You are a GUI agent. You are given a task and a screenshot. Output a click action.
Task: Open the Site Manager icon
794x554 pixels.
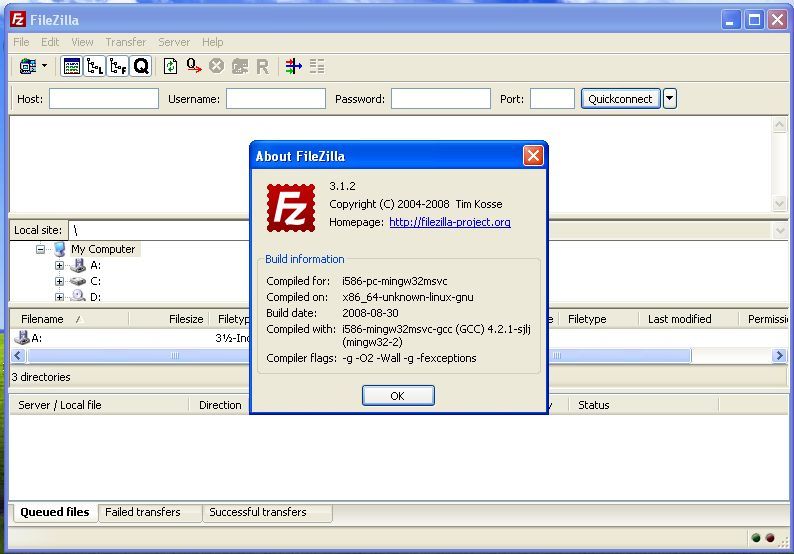click(x=28, y=66)
